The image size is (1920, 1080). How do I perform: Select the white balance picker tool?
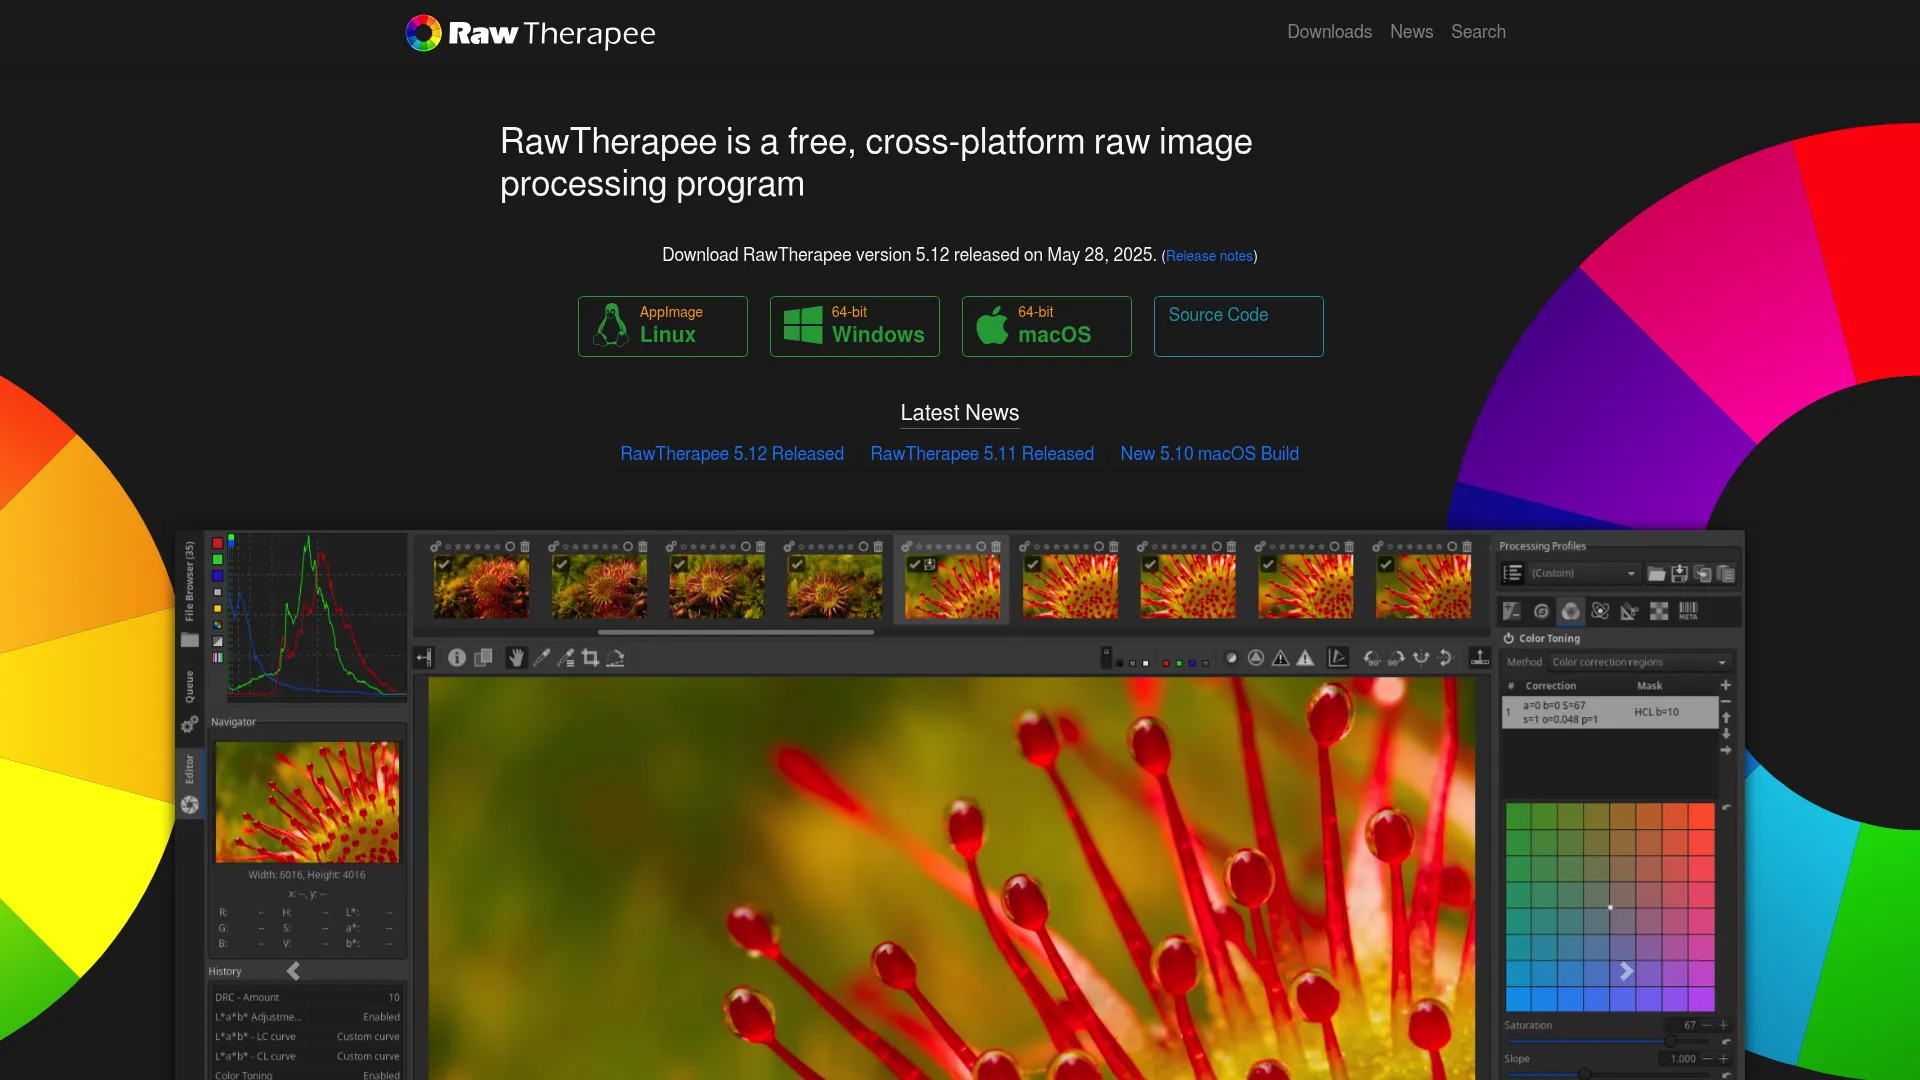point(541,658)
